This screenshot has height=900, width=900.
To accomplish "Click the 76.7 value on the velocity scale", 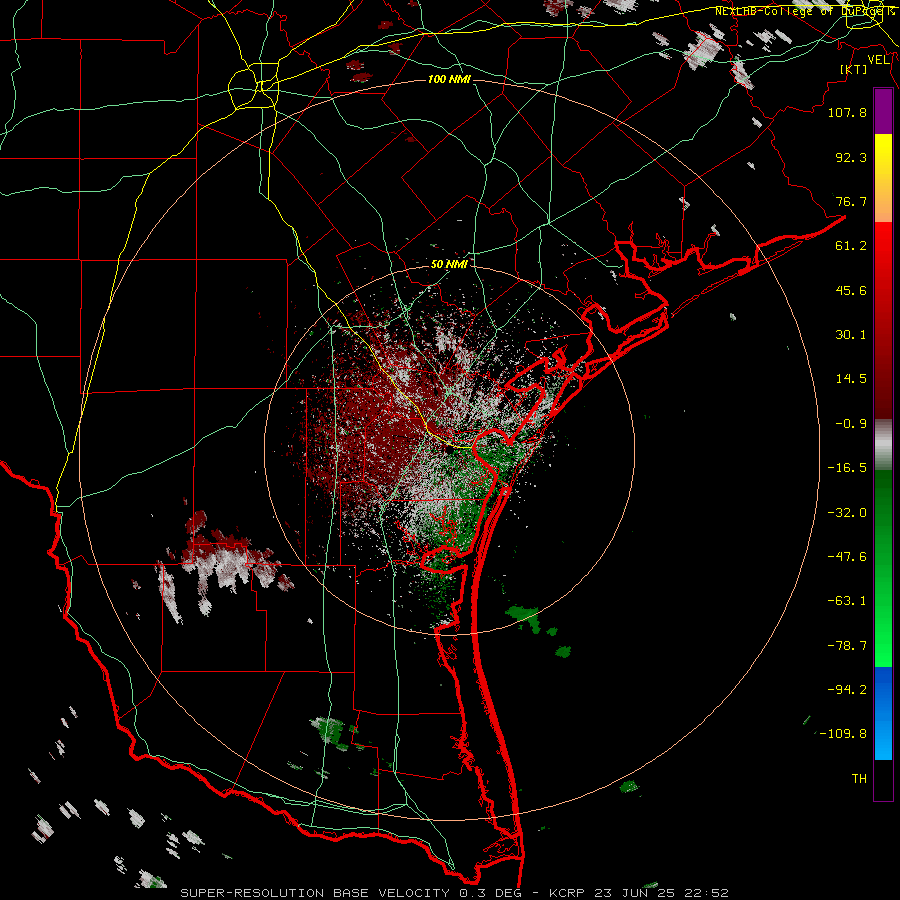I will pos(851,201).
